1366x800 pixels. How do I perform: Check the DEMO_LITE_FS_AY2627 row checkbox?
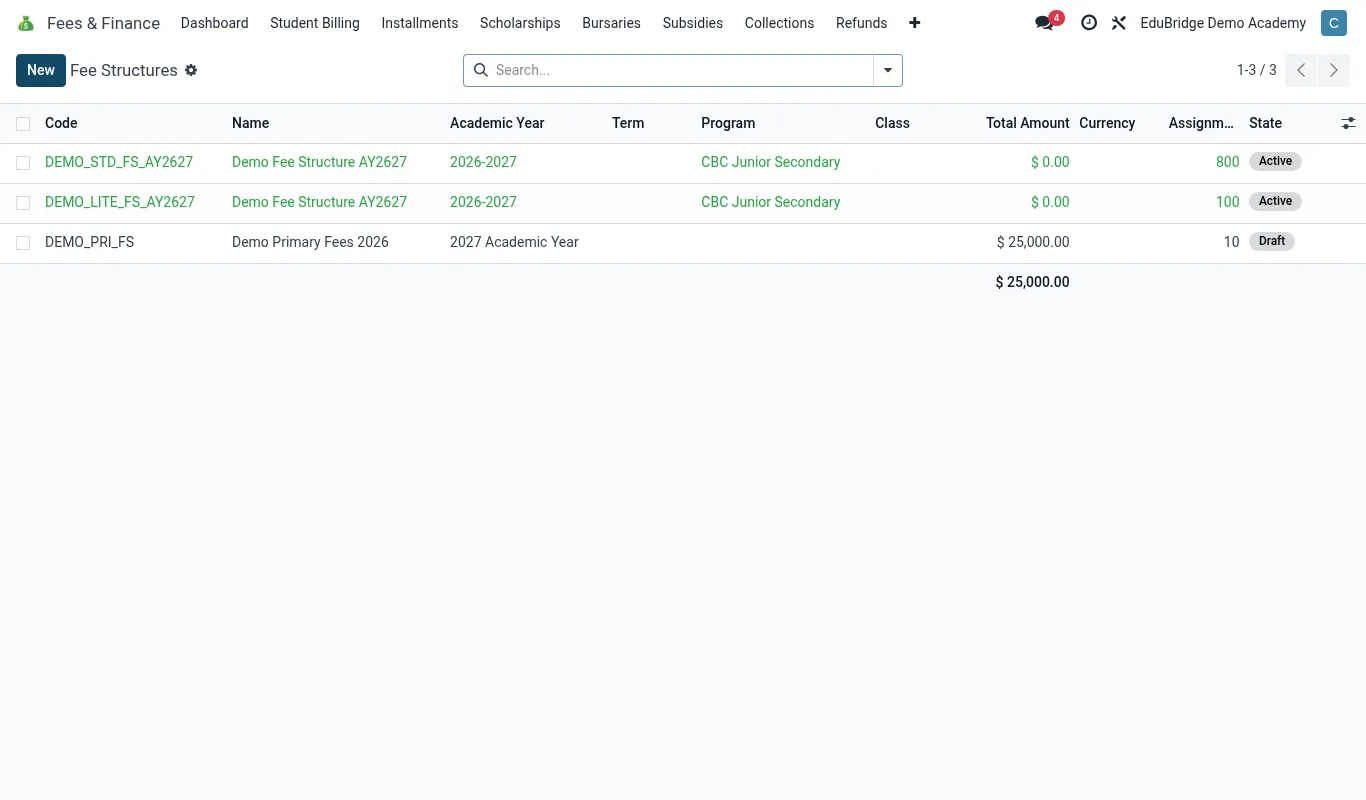(23, 203)
